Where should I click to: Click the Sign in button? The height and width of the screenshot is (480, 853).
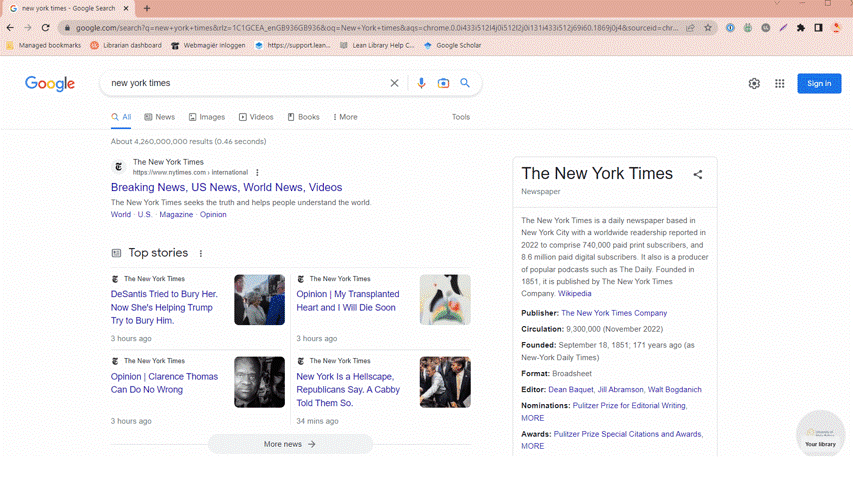coord(818,84)
